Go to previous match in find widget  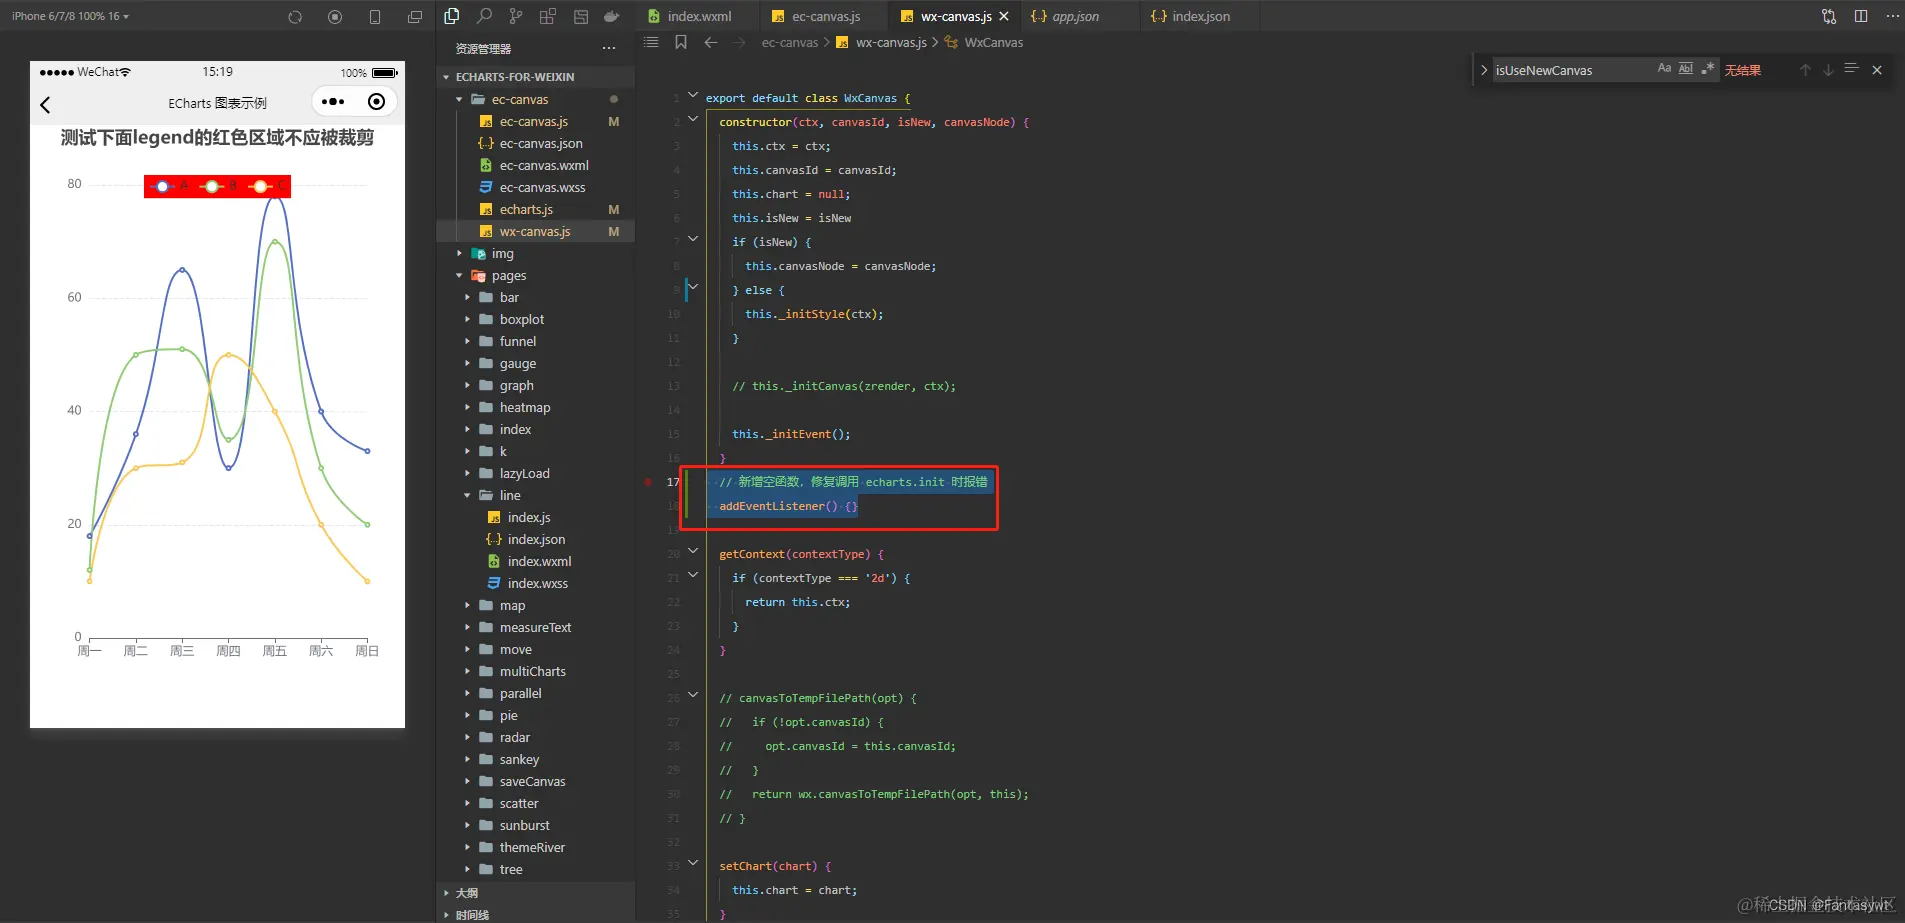1805,70
